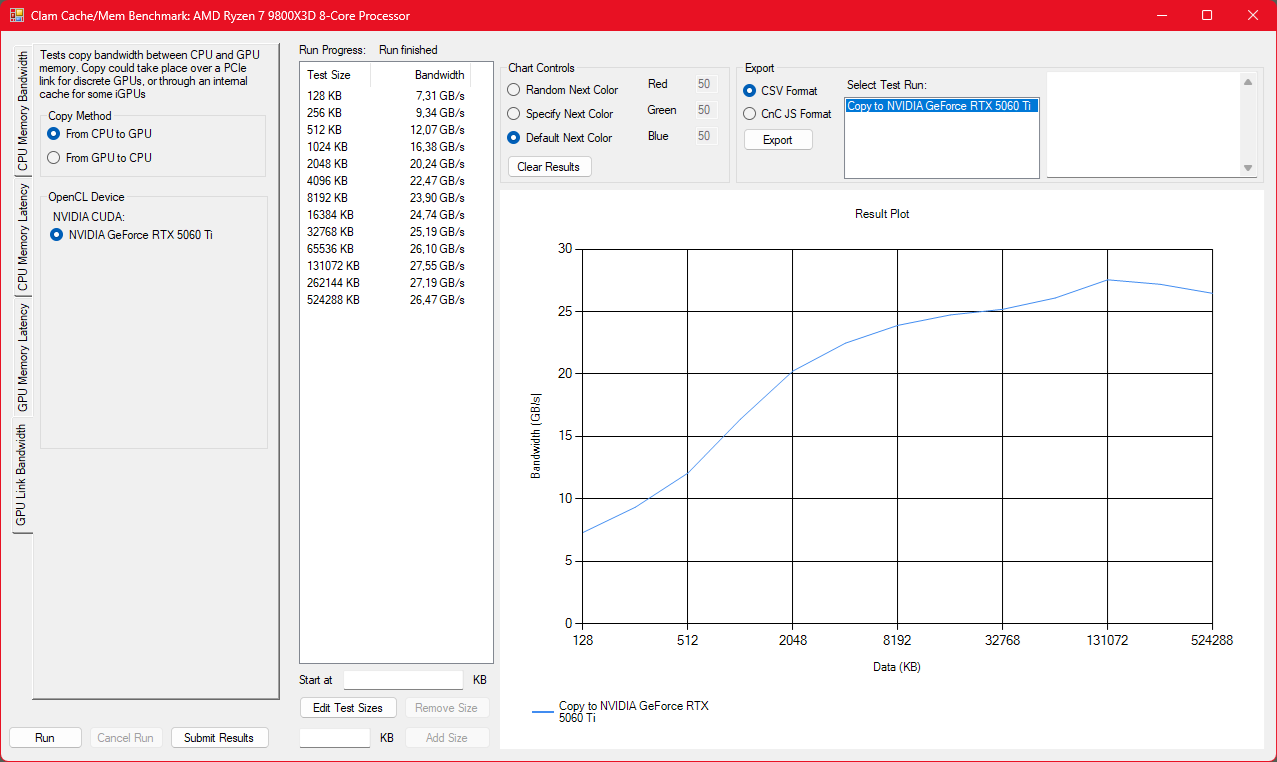Click the Bandwidth (GB/s) vertical axis label
Image resolution: width=1277 pixels, height=762 pixels.
(x=536, y=436)
